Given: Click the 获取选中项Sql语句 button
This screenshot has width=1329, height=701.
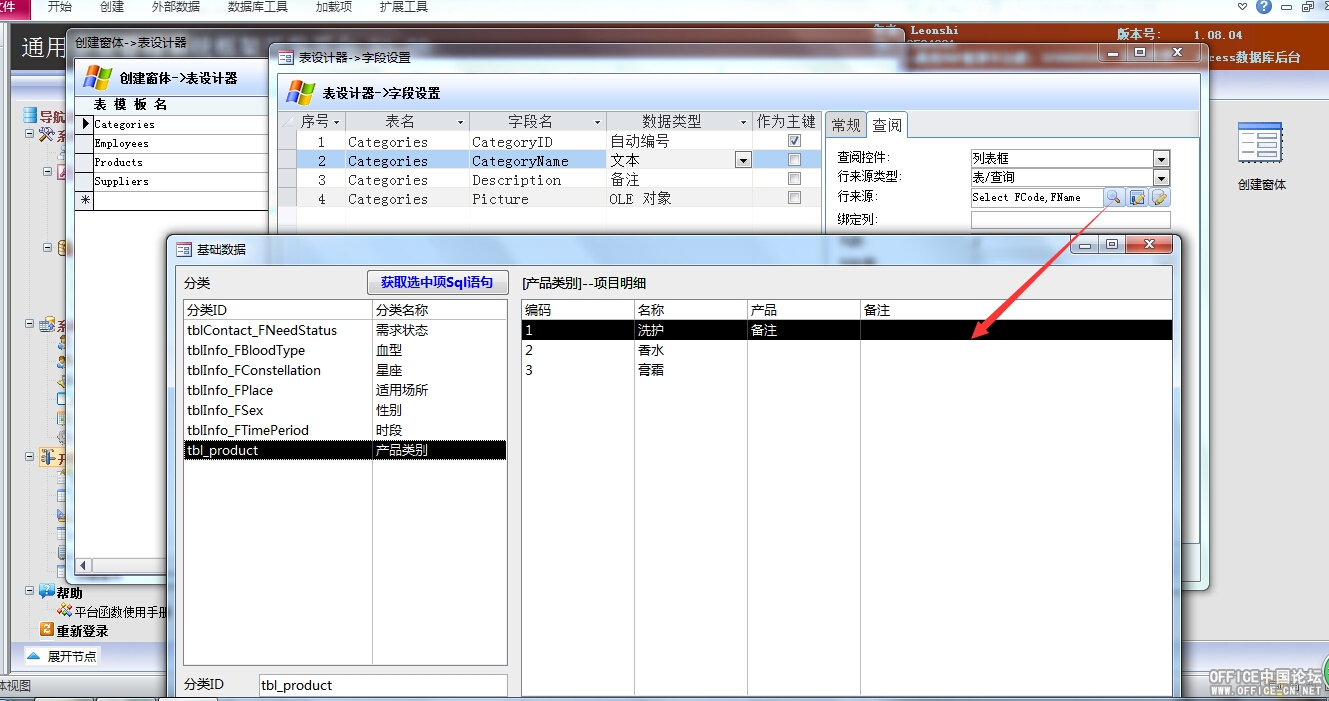Looking at the screenshot, I should pyautogui.click(x=437, y=282).
